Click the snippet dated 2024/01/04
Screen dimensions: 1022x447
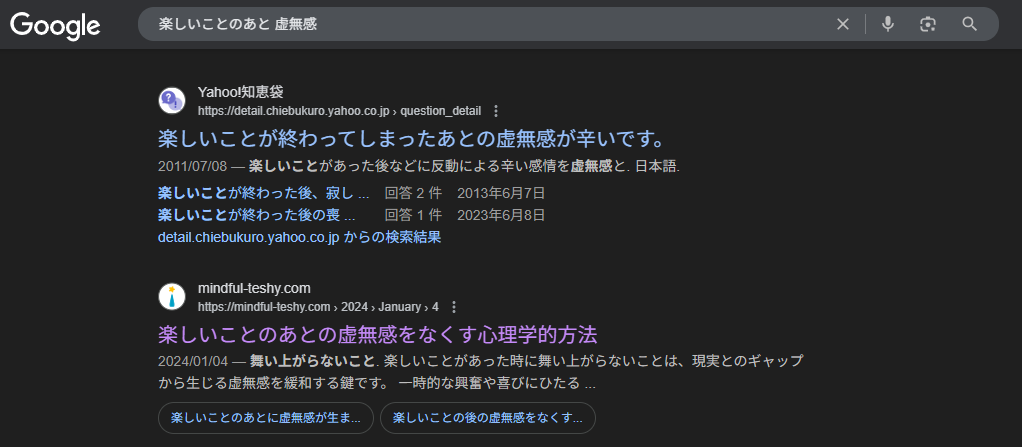pos(480,372)
